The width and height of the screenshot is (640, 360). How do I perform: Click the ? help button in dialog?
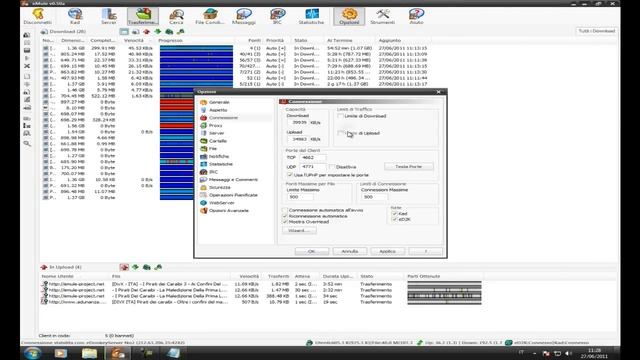pos(425,251)
